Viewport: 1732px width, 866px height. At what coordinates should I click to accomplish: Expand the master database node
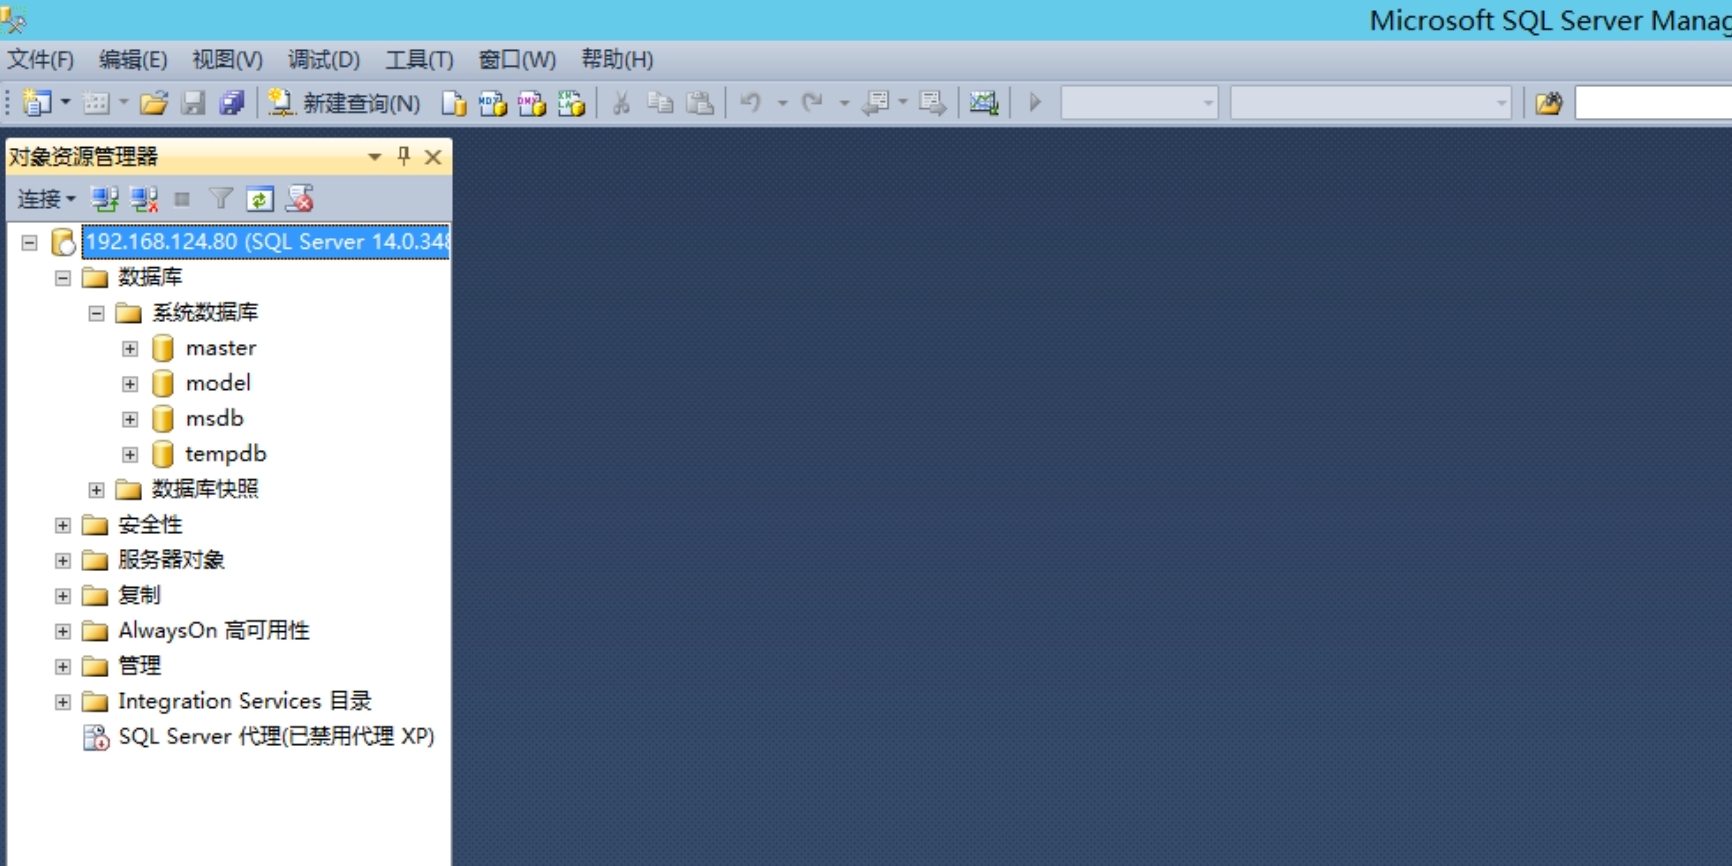pos(130,348)
